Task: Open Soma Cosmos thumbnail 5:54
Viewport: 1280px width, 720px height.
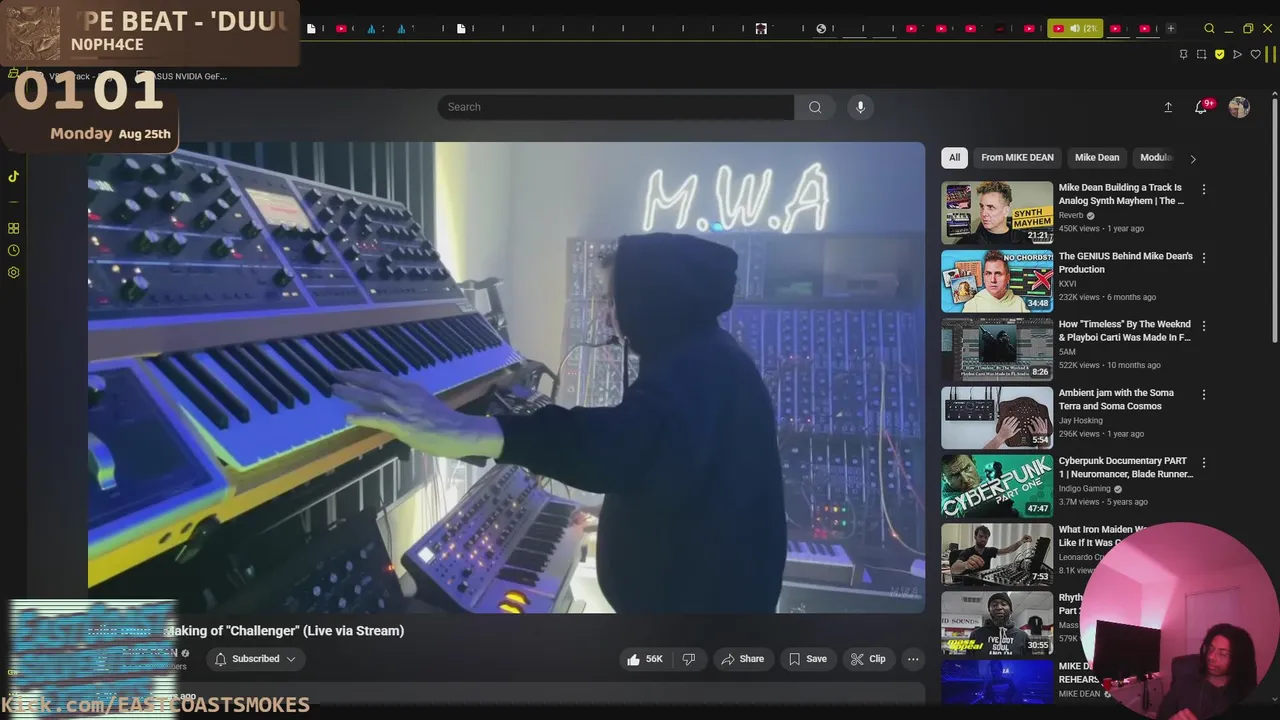Action: pyautogui.click(x=997, y=418)
